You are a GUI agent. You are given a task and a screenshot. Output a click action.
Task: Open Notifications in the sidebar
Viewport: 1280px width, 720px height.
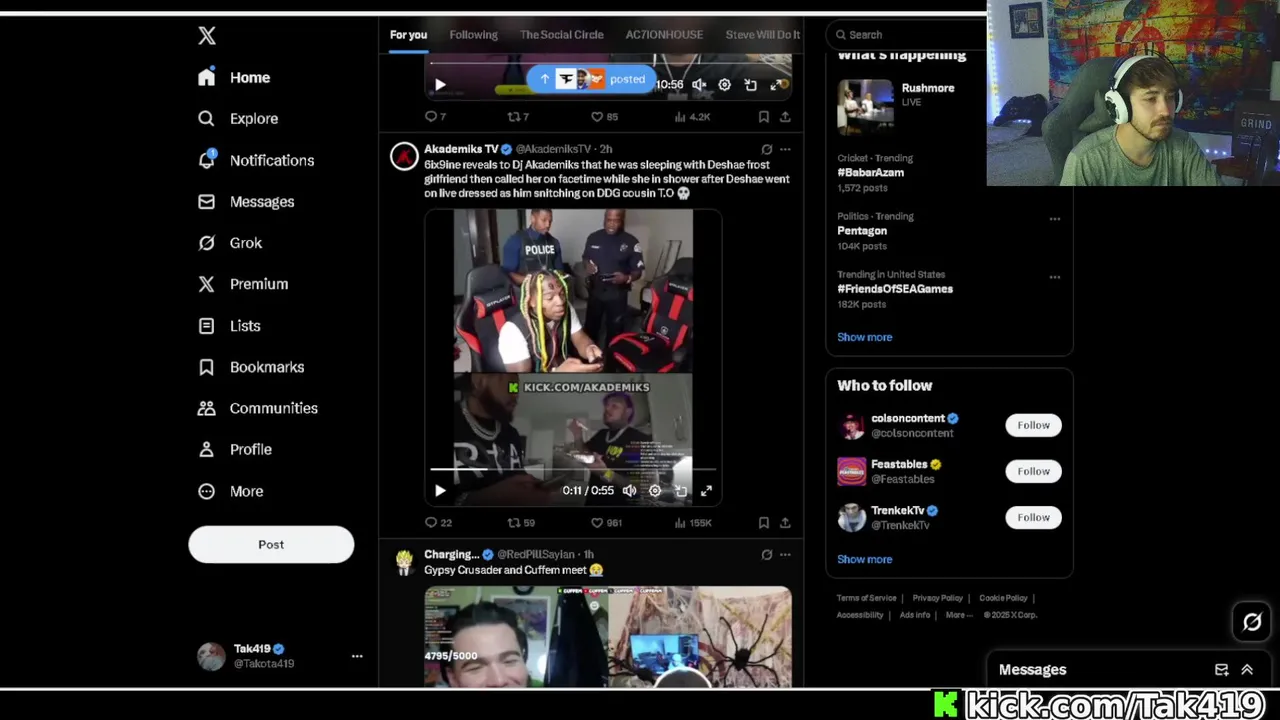257,160
